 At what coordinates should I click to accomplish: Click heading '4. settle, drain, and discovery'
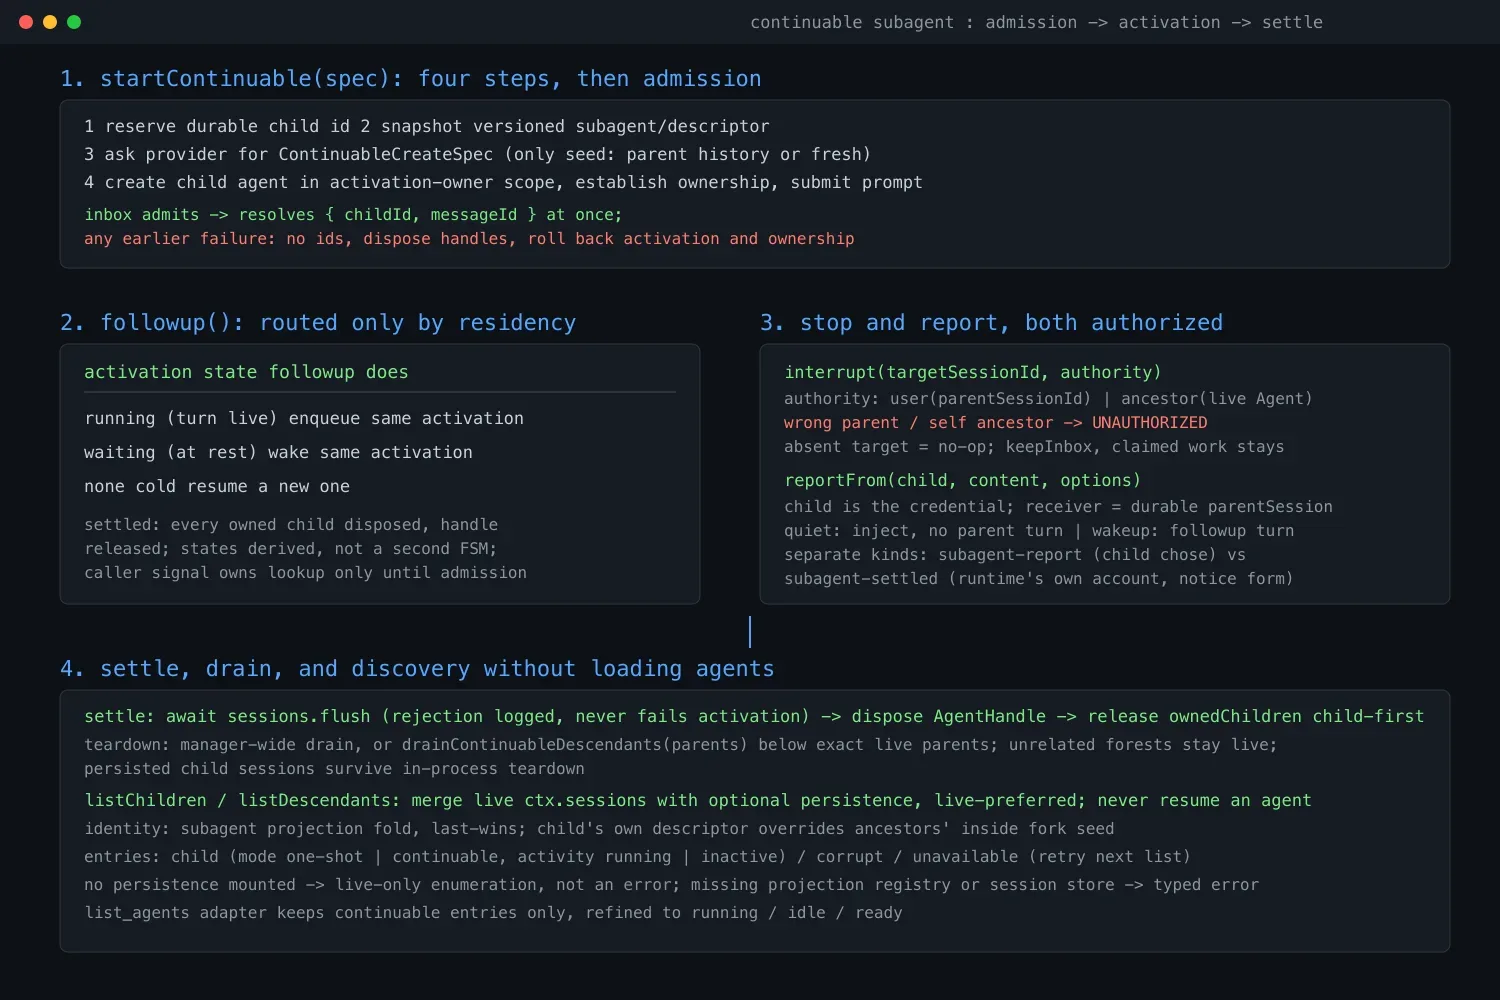tap(417, 668)
